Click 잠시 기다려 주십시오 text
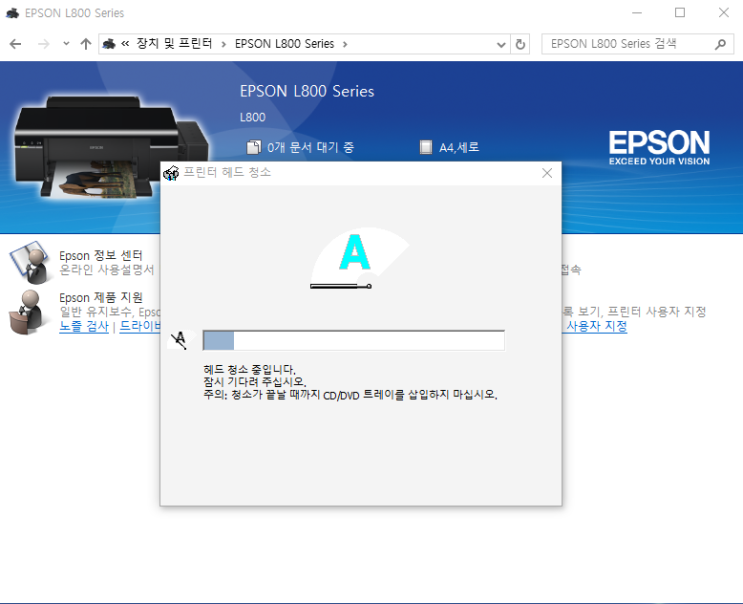 click(x=255, y=382)
